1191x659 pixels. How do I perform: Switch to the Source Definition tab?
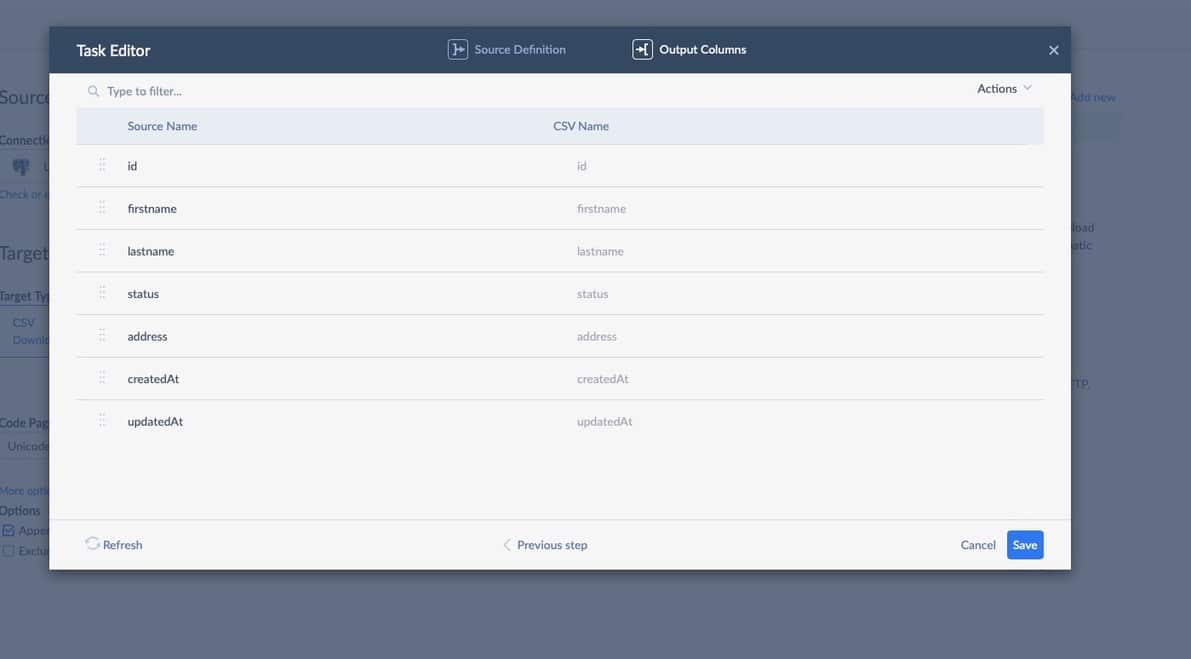519,50
